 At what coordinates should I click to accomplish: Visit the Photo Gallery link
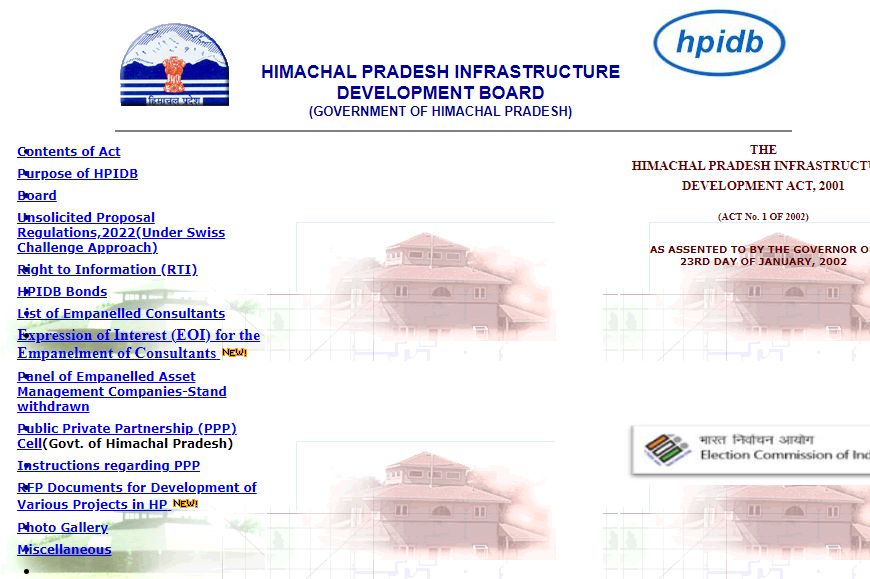click(x=62, y=528)
